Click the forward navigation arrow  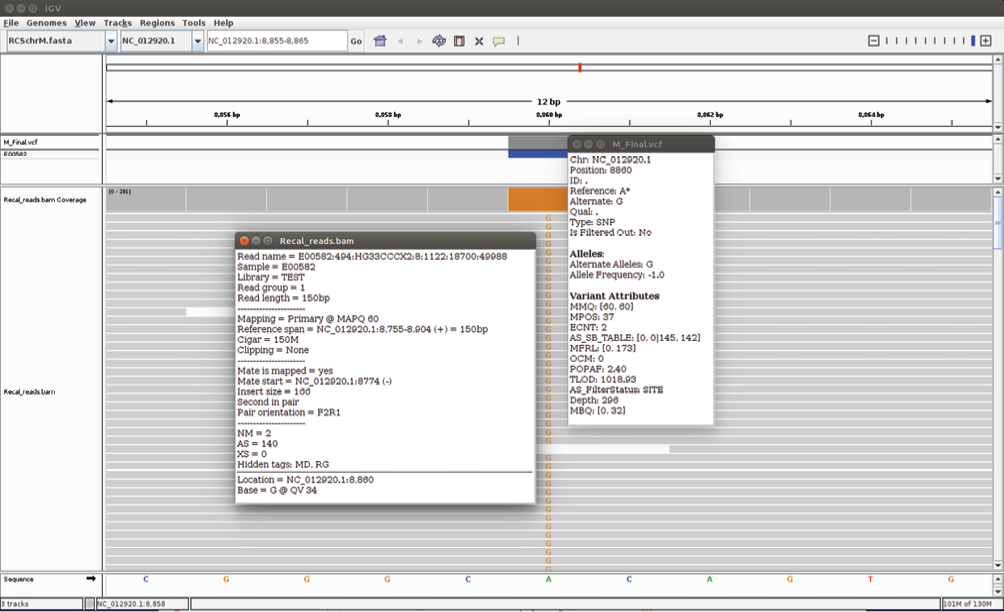click(x=419, y=41)
